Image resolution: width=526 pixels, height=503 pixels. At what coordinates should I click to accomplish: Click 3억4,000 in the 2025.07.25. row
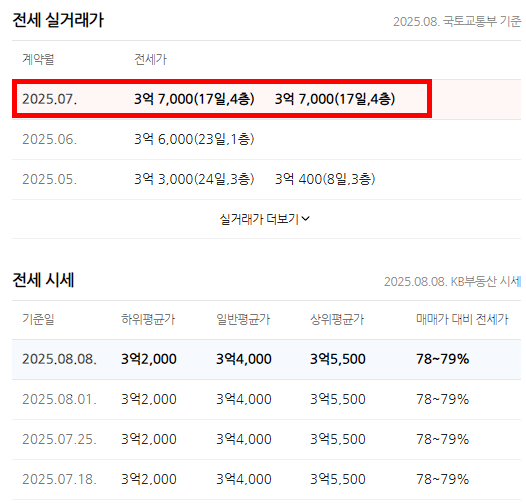coord(244,439)
